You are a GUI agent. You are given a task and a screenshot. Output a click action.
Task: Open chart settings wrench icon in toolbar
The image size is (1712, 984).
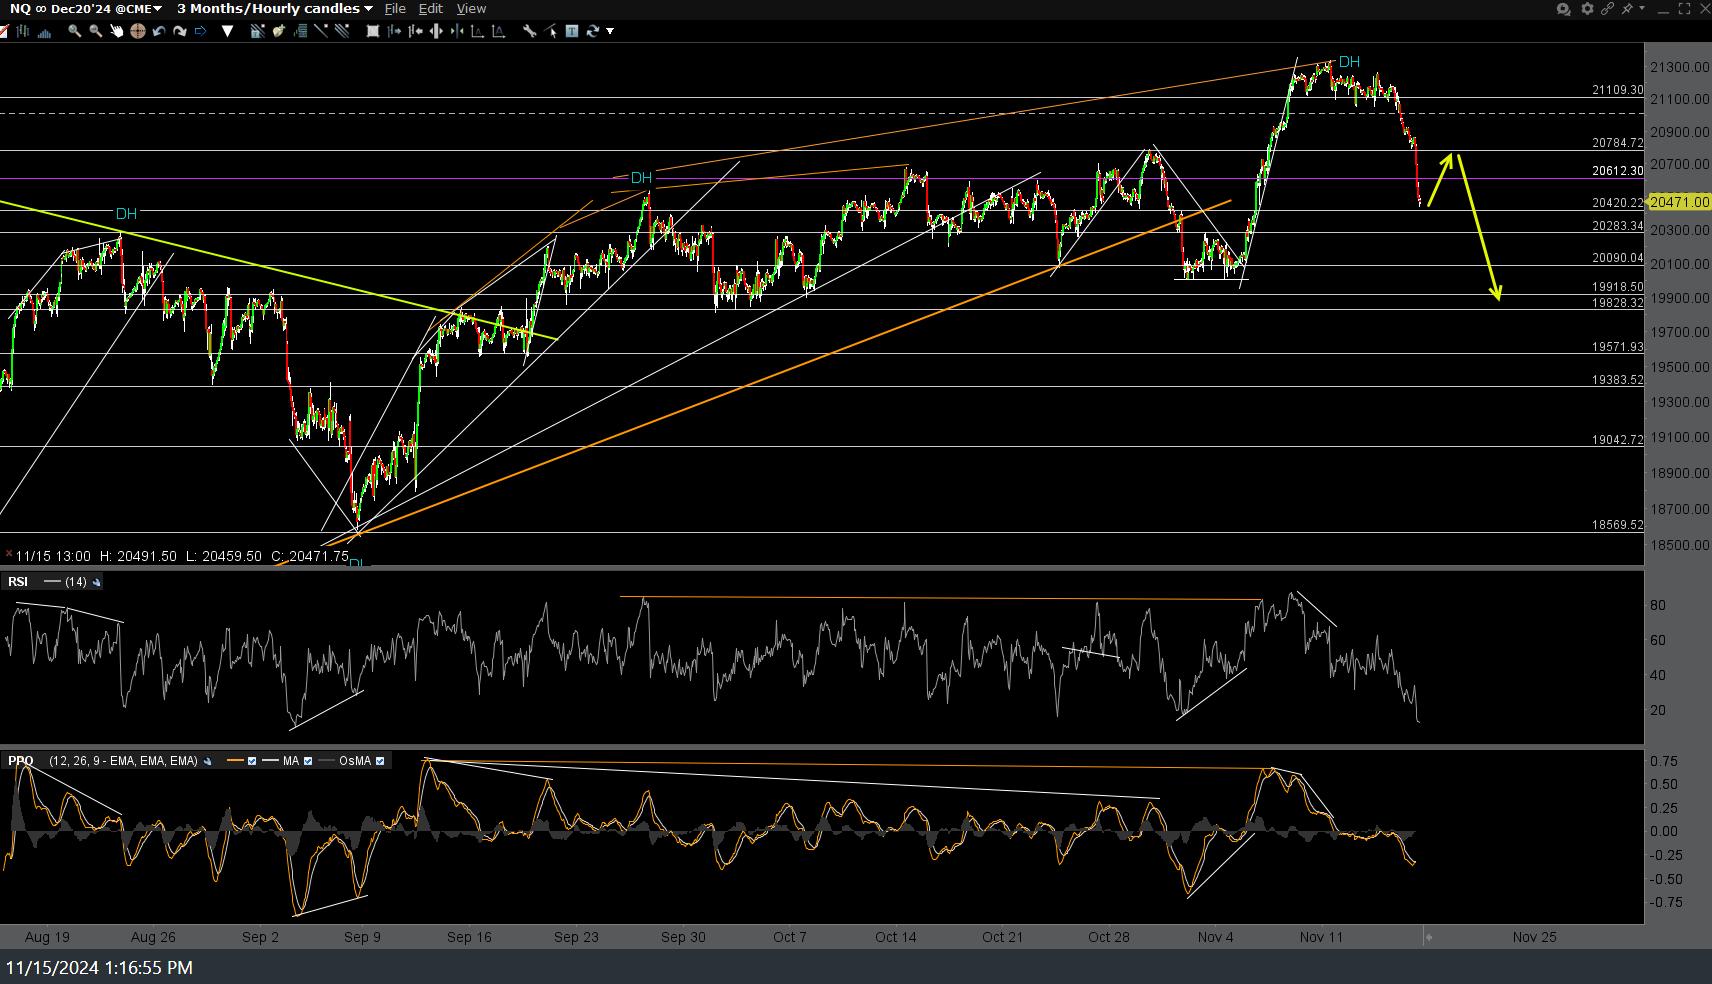529,31
